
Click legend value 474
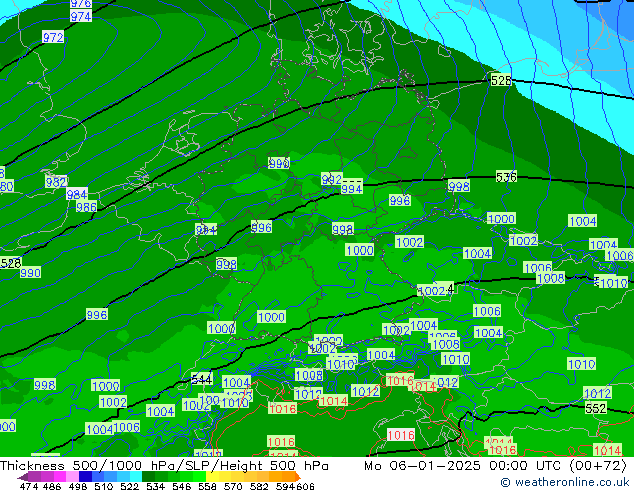(x=29, y=486)
